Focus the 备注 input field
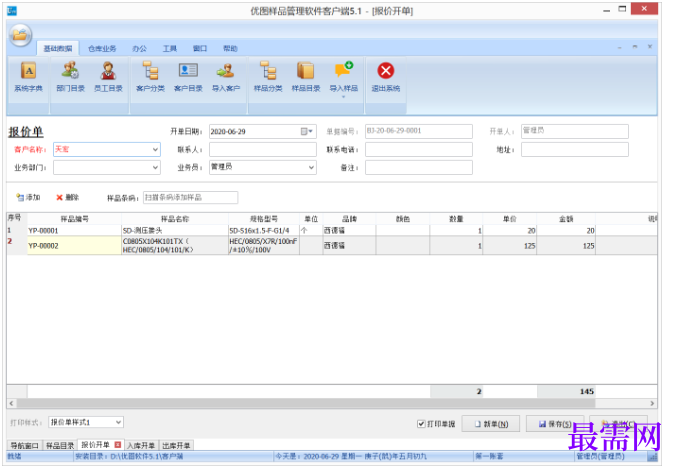Viewport: 680px width, 468px height. point(419,167)
